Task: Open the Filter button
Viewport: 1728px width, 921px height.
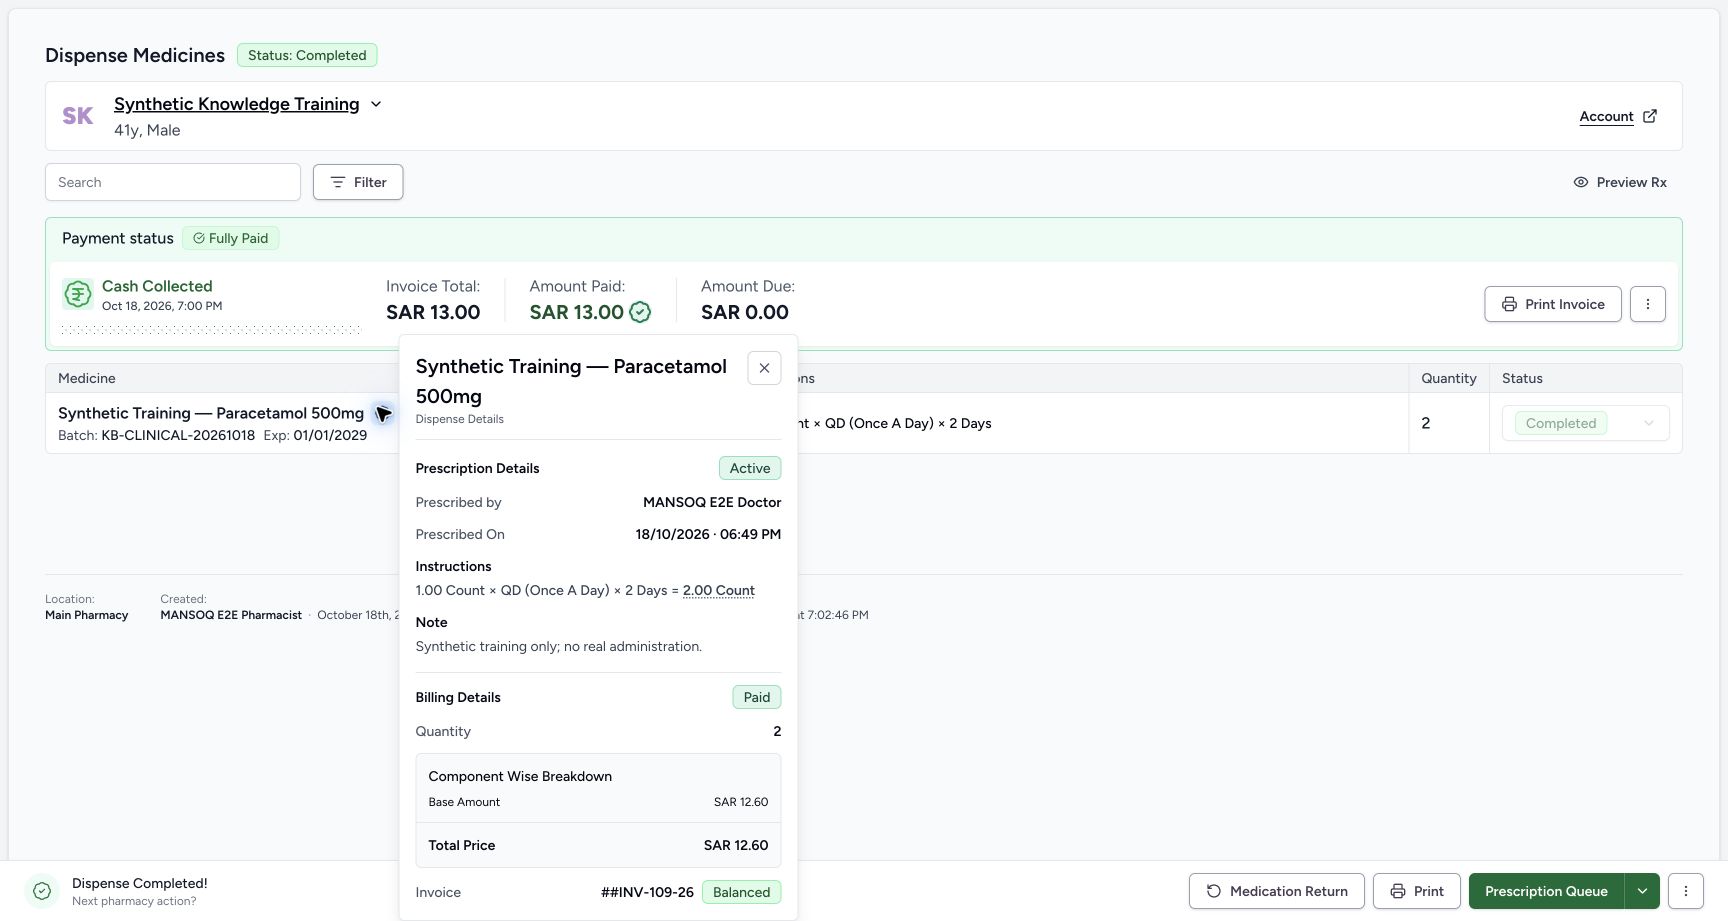Action: coord(358,182)
